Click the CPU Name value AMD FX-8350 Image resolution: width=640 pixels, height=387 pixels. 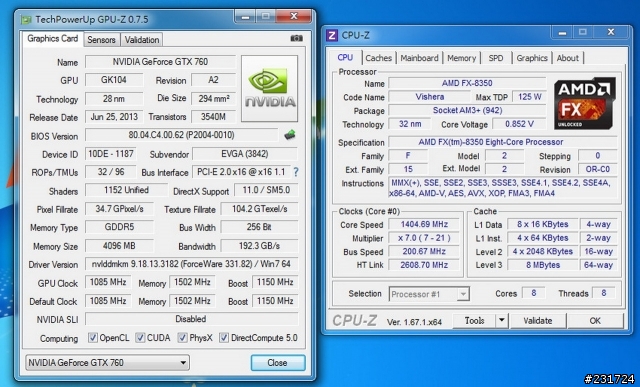click(x=467, y=83)
